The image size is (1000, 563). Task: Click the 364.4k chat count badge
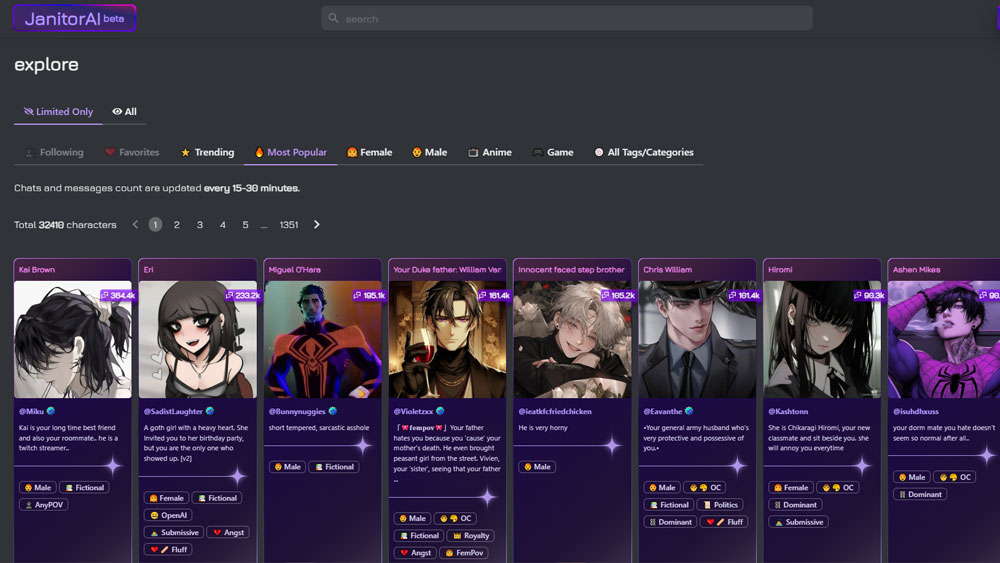pyautogui.click(x=118, y=295)
